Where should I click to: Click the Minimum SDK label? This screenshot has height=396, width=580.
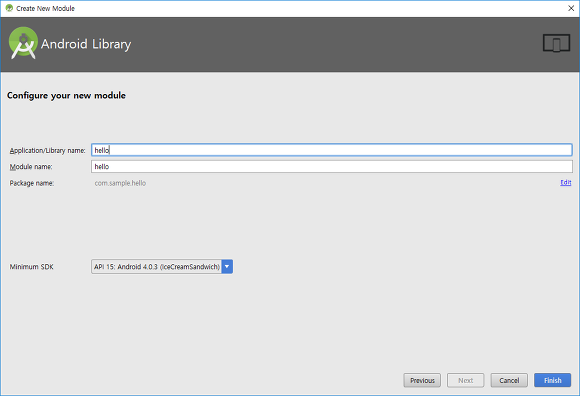point(31,267)
